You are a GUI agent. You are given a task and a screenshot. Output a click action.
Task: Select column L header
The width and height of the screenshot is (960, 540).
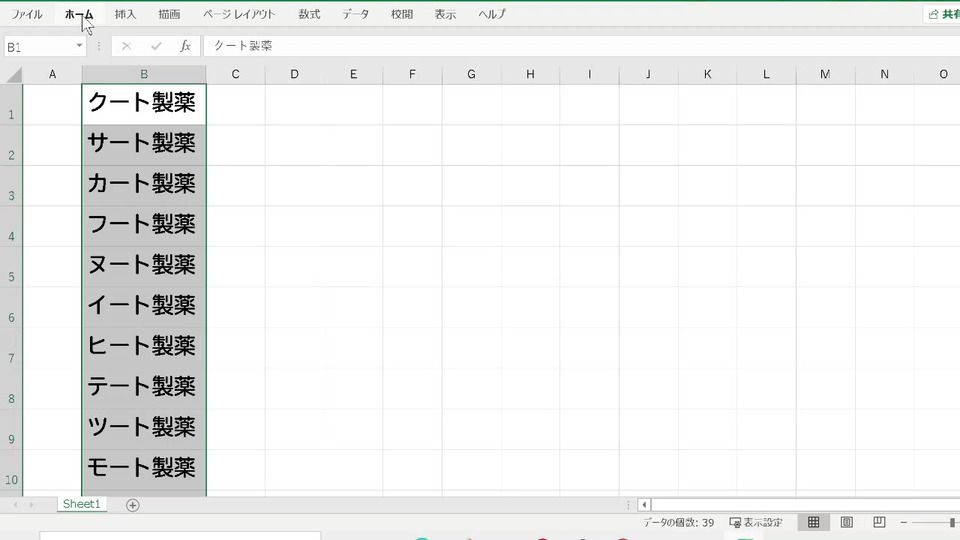[x=766, y=74]
